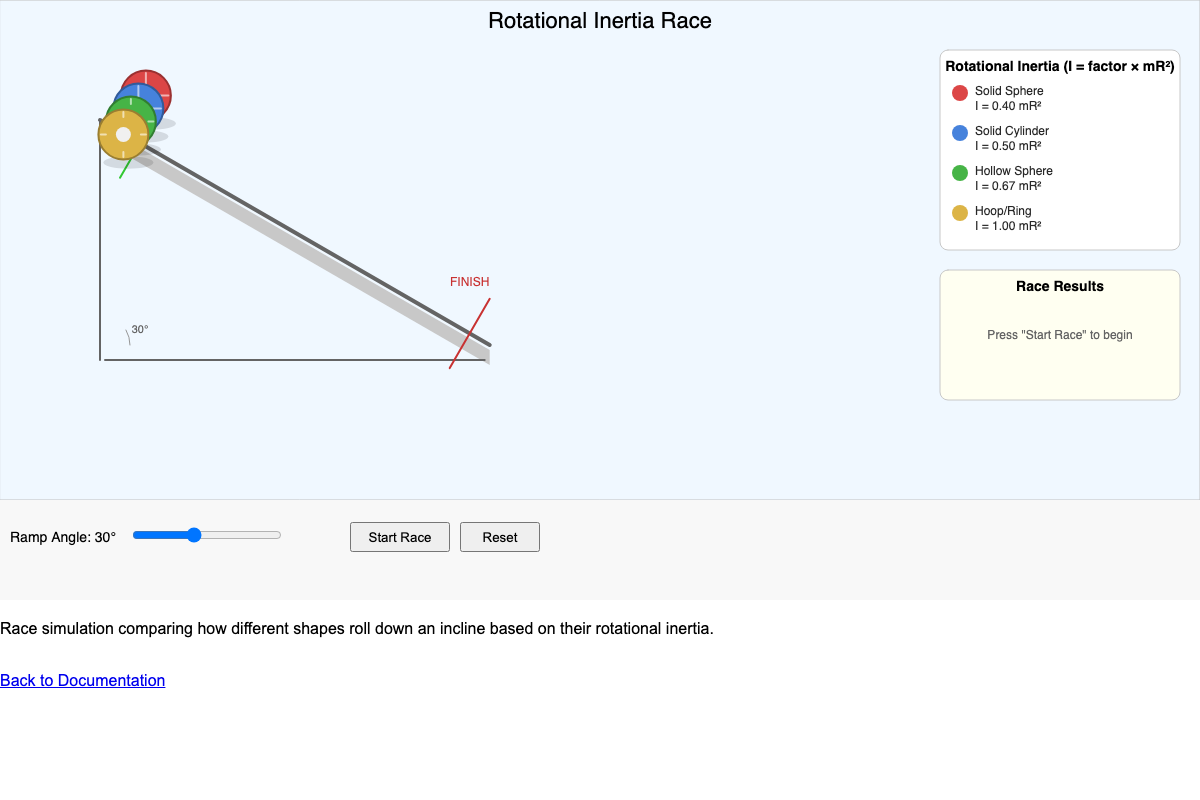
Task: Click the Rotational Inertia Race title
Action: [599, 20]
